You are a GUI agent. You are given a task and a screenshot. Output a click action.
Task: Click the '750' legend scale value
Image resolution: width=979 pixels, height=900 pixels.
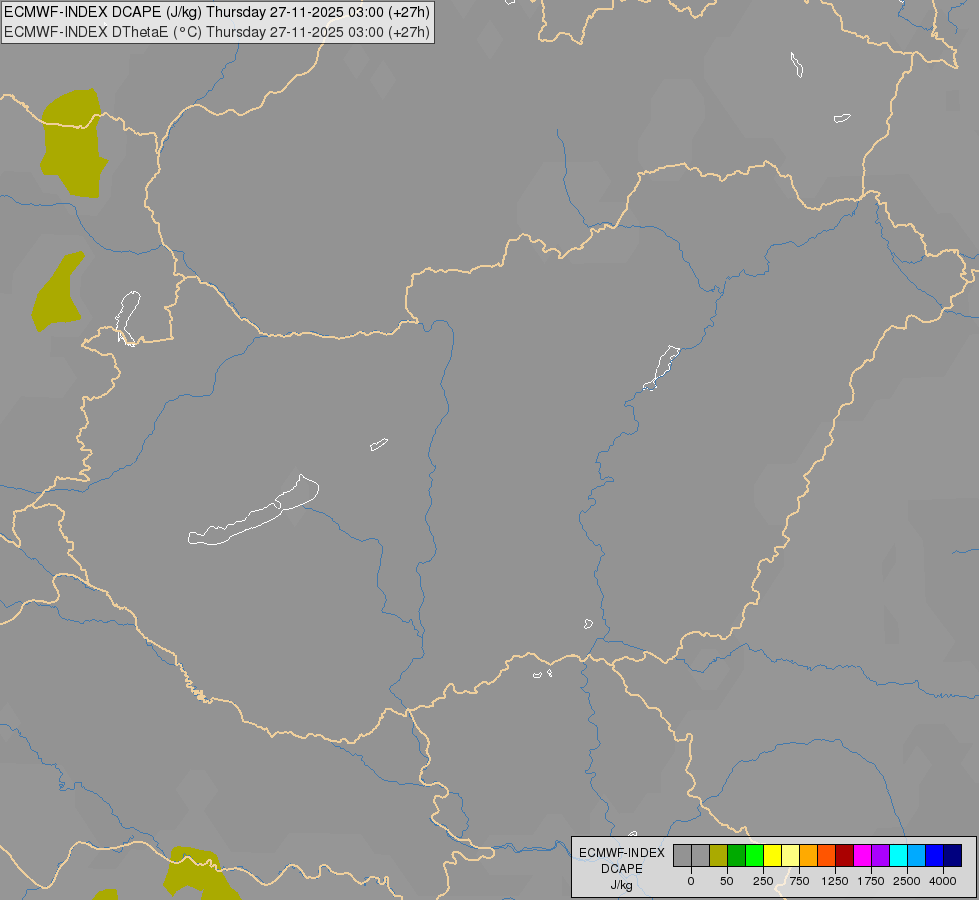[799, 881]
